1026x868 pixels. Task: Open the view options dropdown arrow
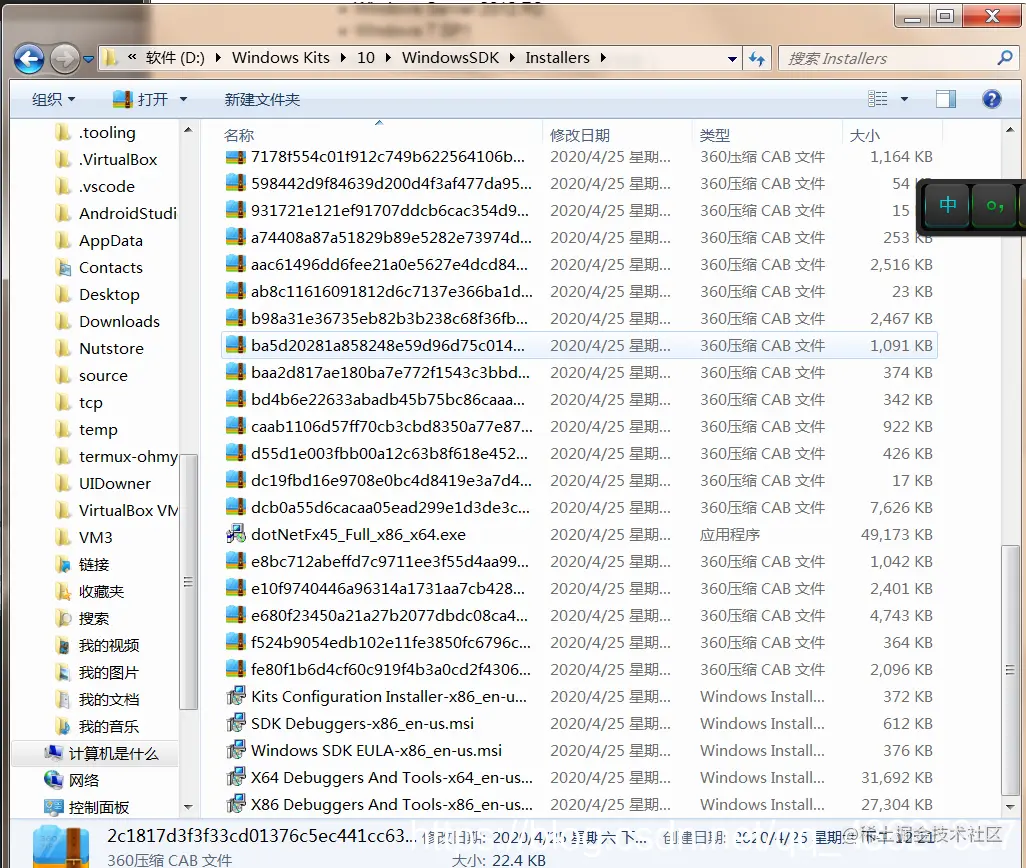click(904, 99)
